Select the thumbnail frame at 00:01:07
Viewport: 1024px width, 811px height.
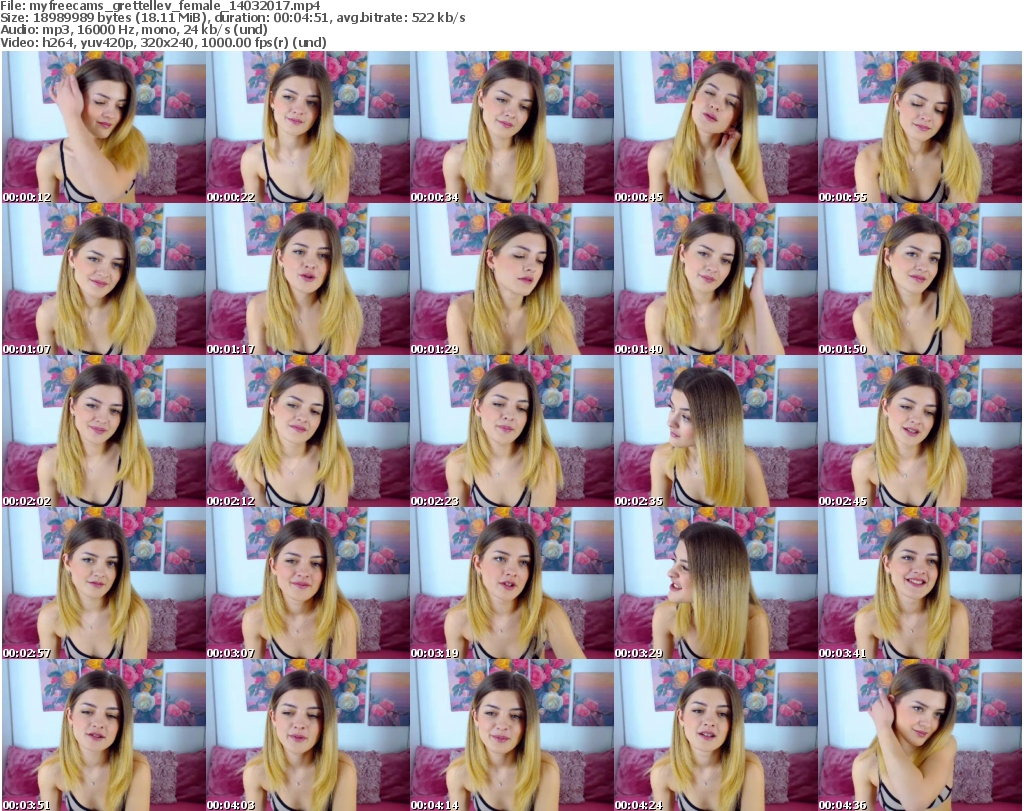tap(104, 279)
